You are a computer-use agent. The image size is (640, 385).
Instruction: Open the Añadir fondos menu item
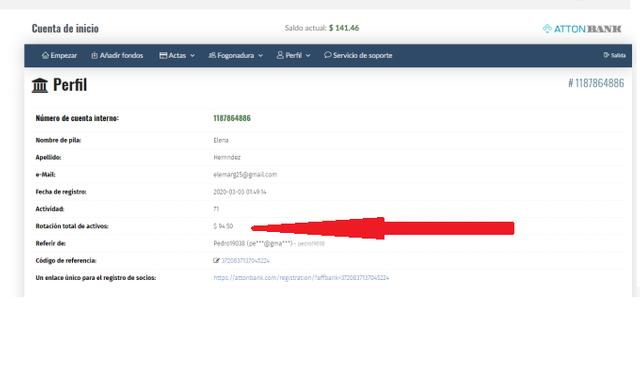tap(118, 55)
